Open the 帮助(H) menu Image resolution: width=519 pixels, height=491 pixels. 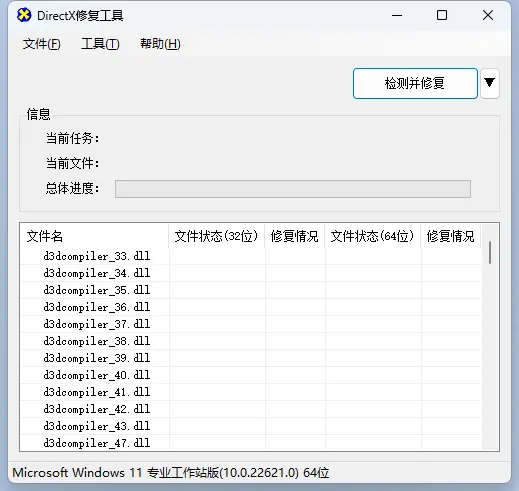pyautogui.click(x=160, y=44)
